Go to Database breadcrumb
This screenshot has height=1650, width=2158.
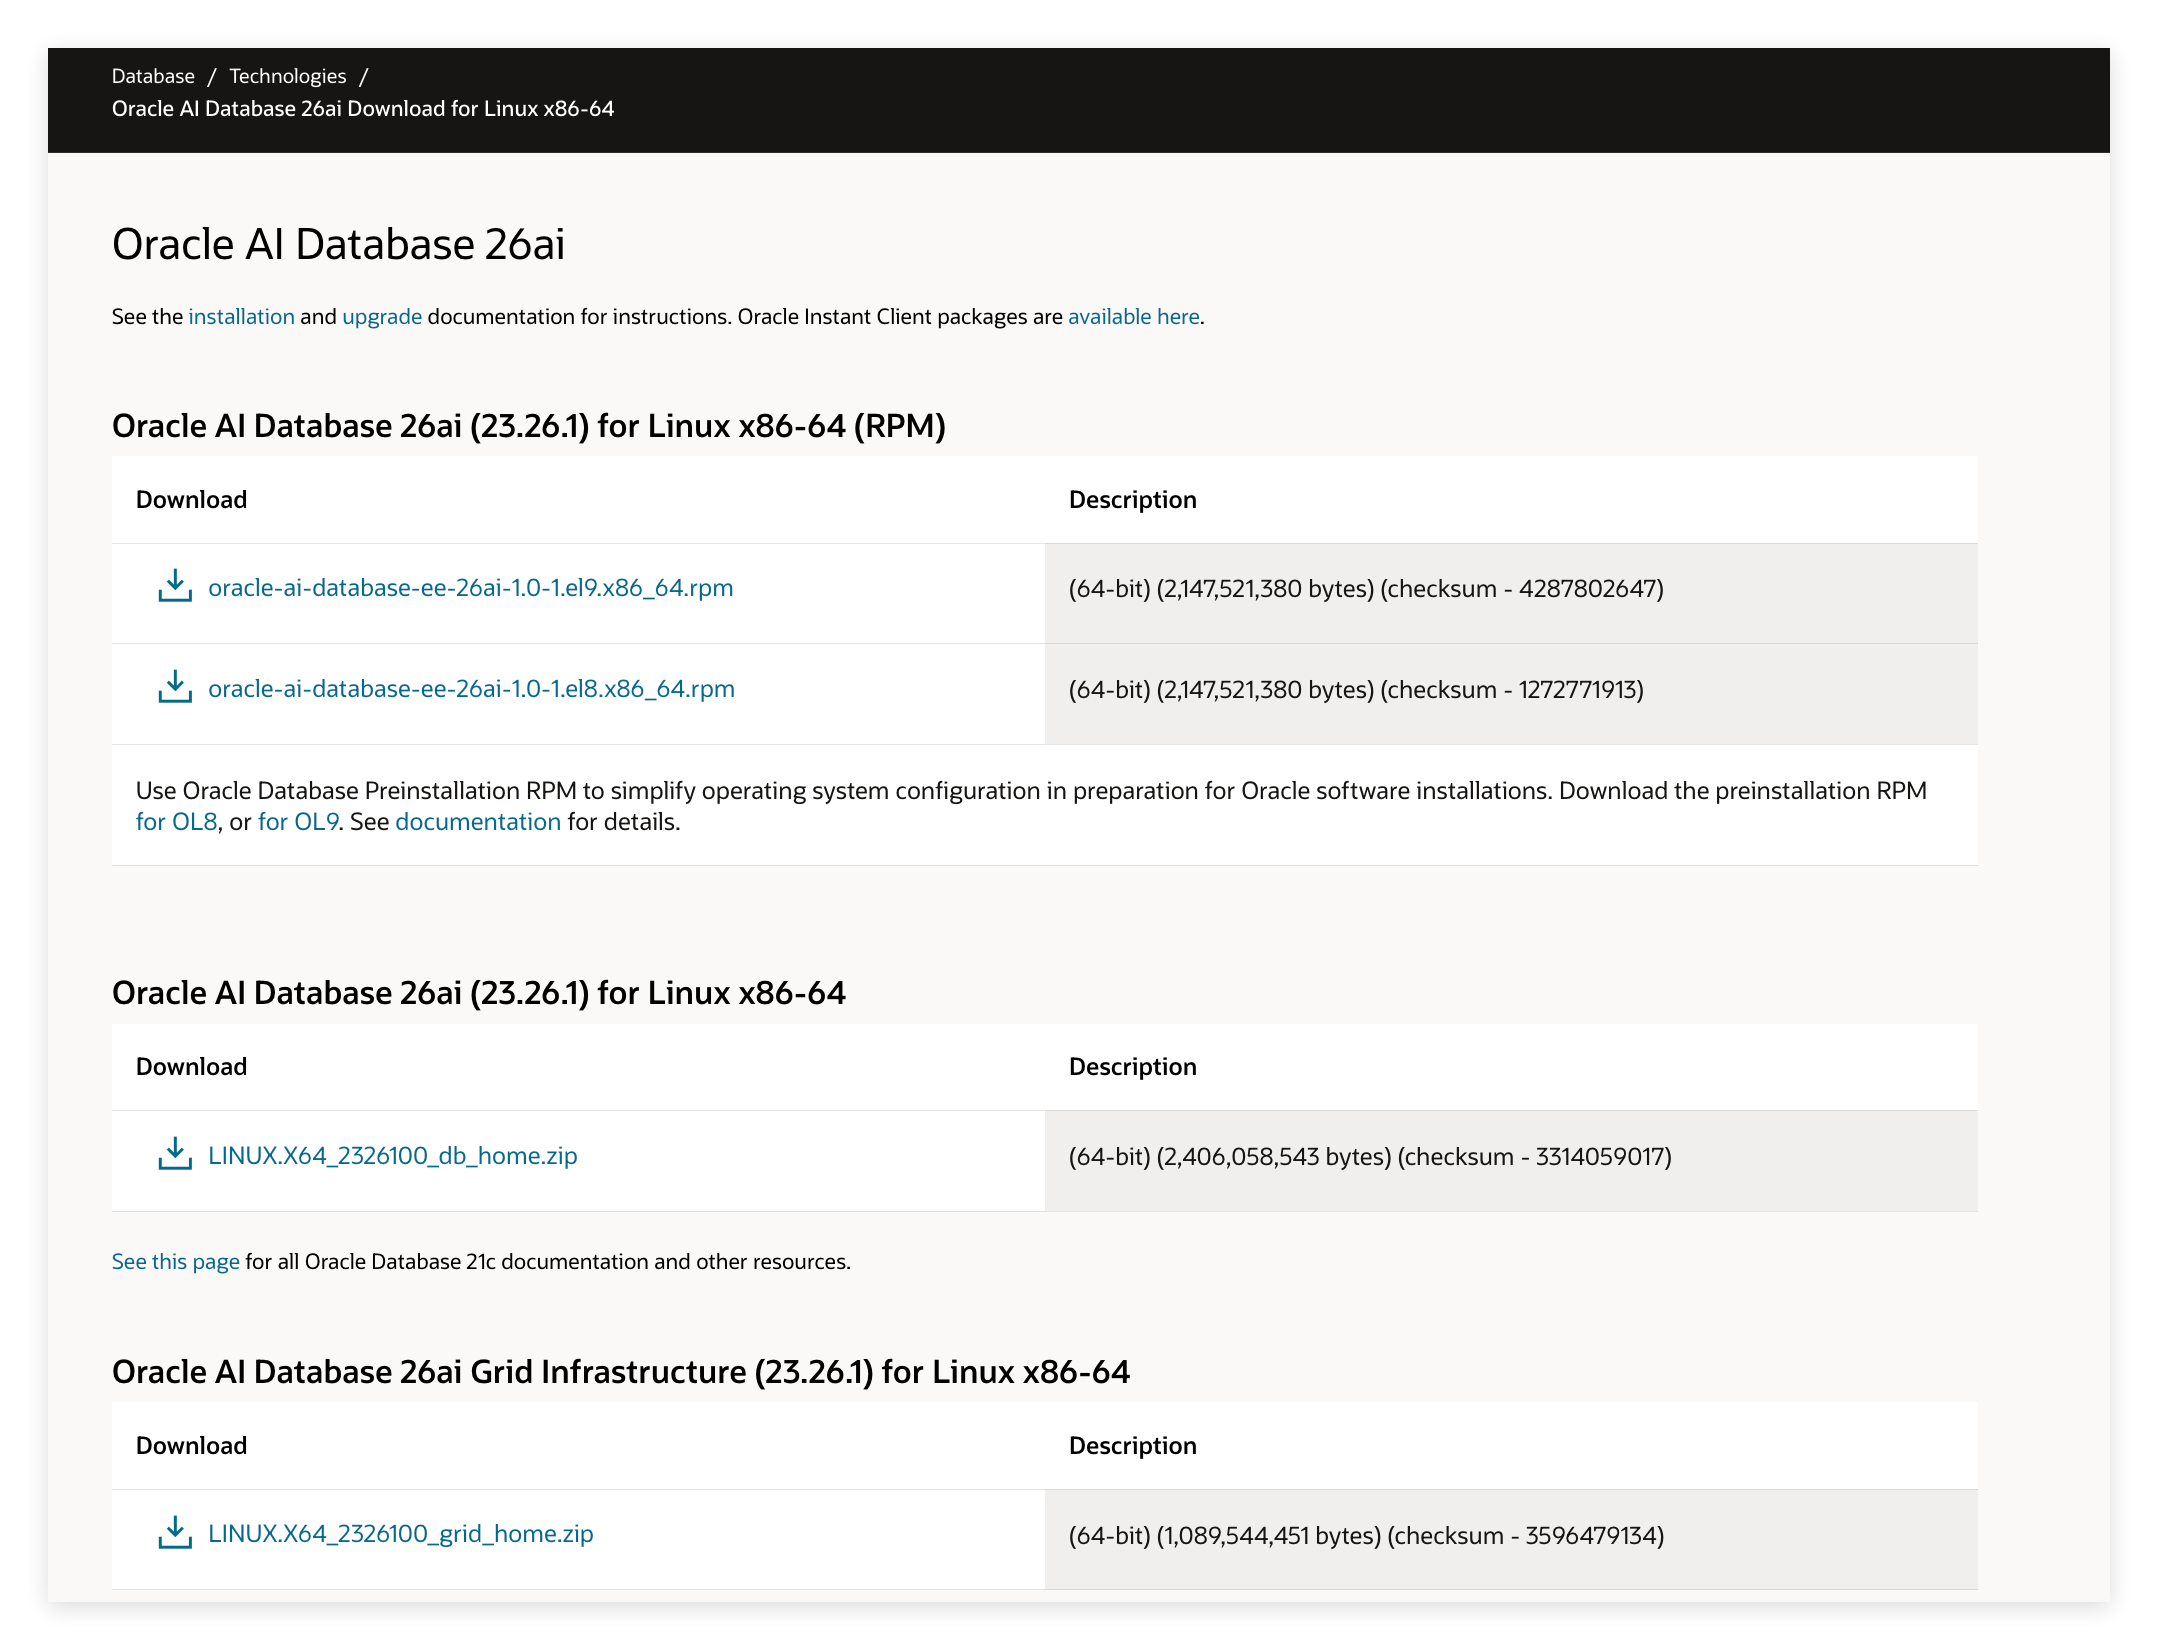(153, 76)
